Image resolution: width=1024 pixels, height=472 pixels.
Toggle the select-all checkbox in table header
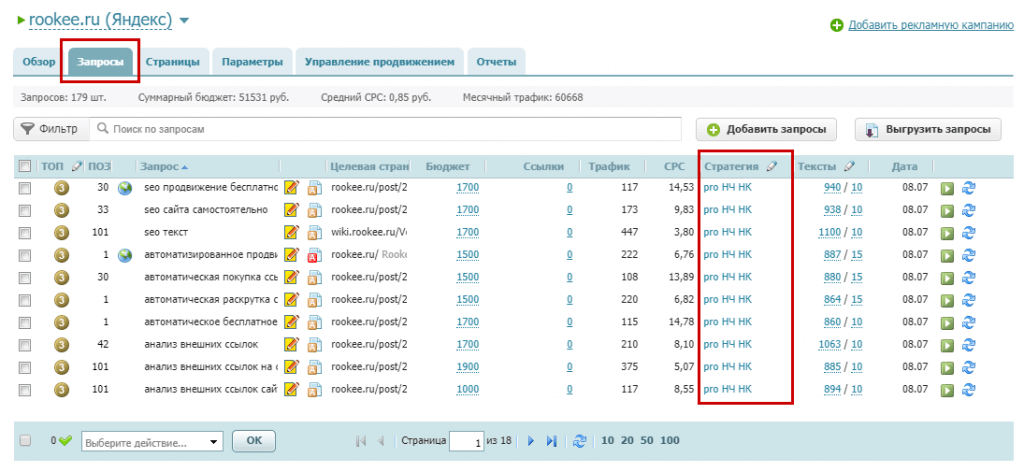click(x=25, y=166)
